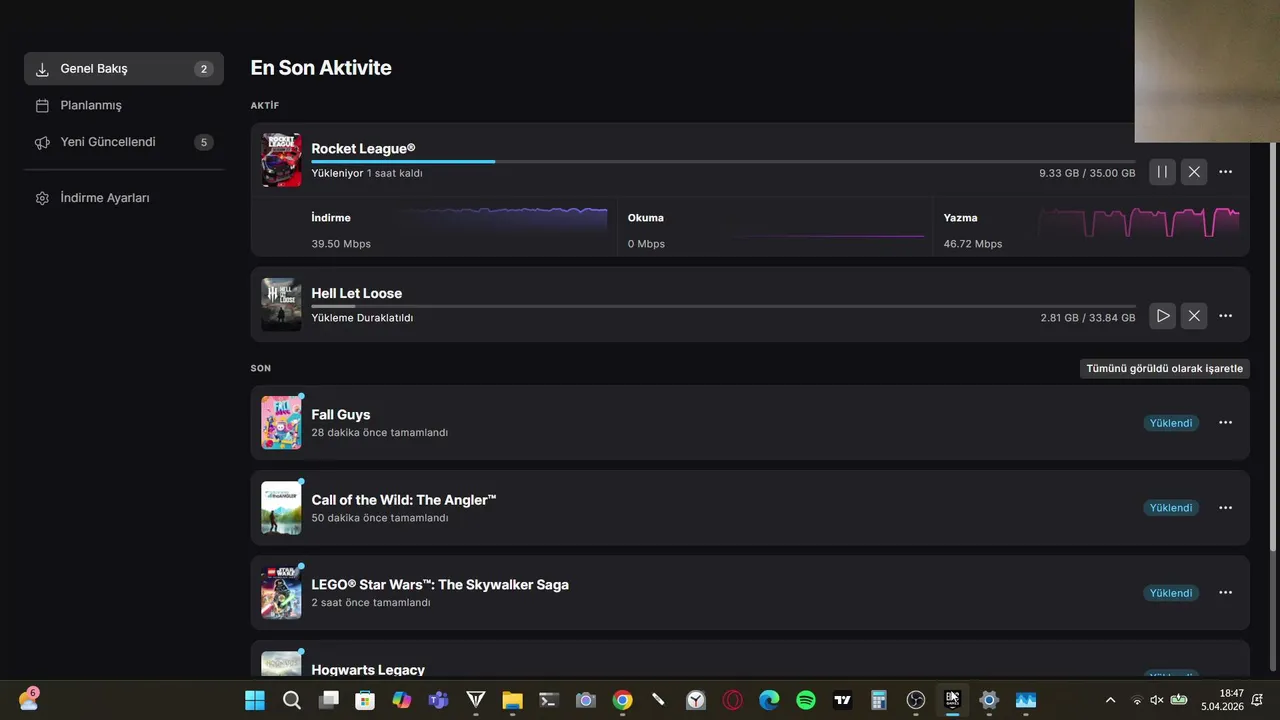
Task: Open the Fall Guys more options menu
Action: pyautogui.click(x=1225, y=423)
